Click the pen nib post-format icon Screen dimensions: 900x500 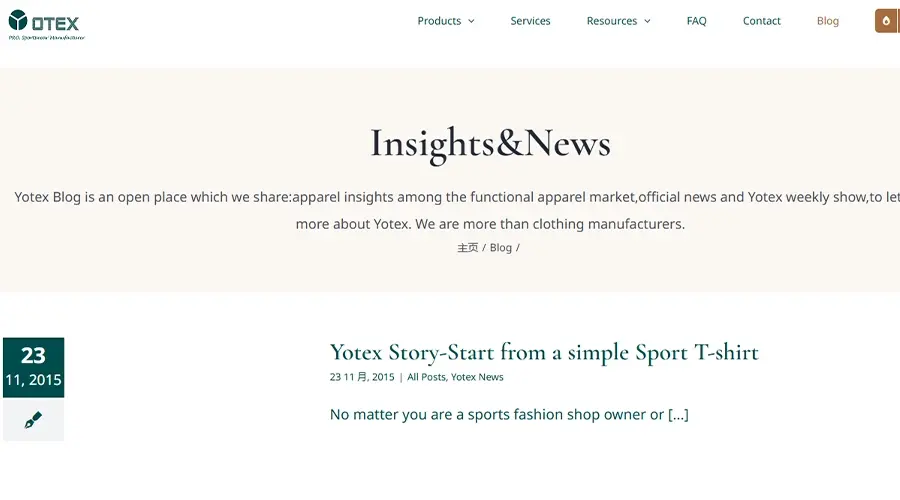point(33,420)
